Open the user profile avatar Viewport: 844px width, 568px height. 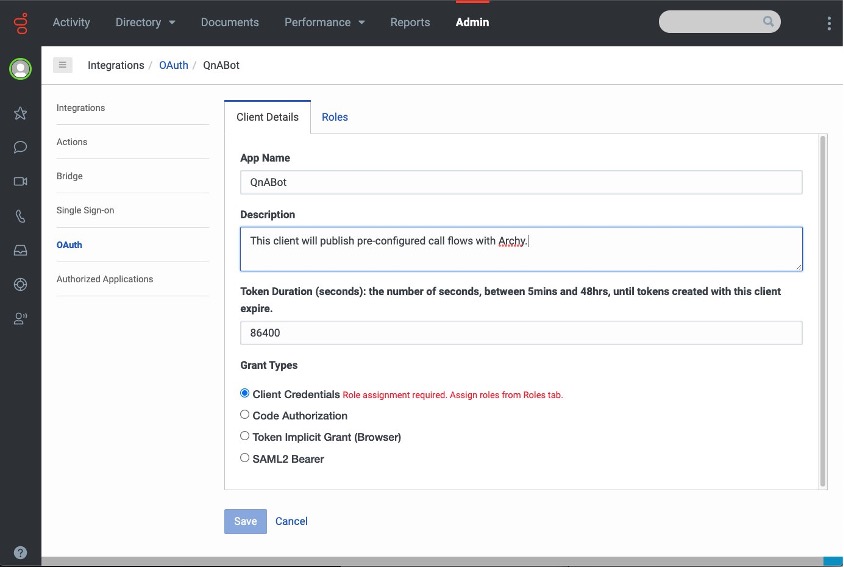[x=20, y=68]
